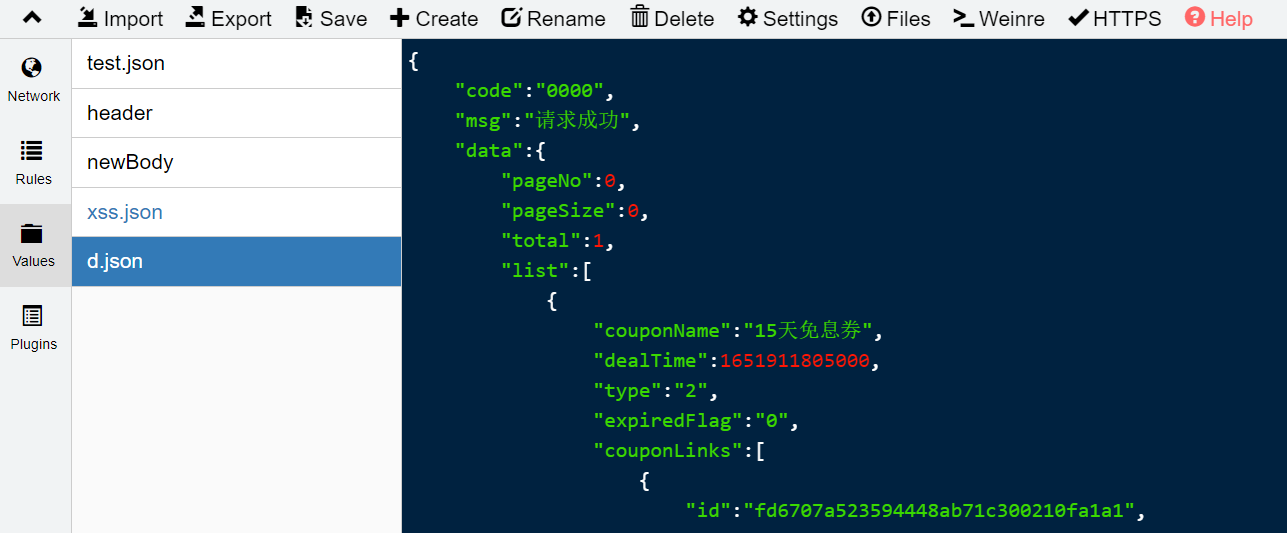Create a new value entry
This screenshot has height=533, width=1287.
[434, 18]
